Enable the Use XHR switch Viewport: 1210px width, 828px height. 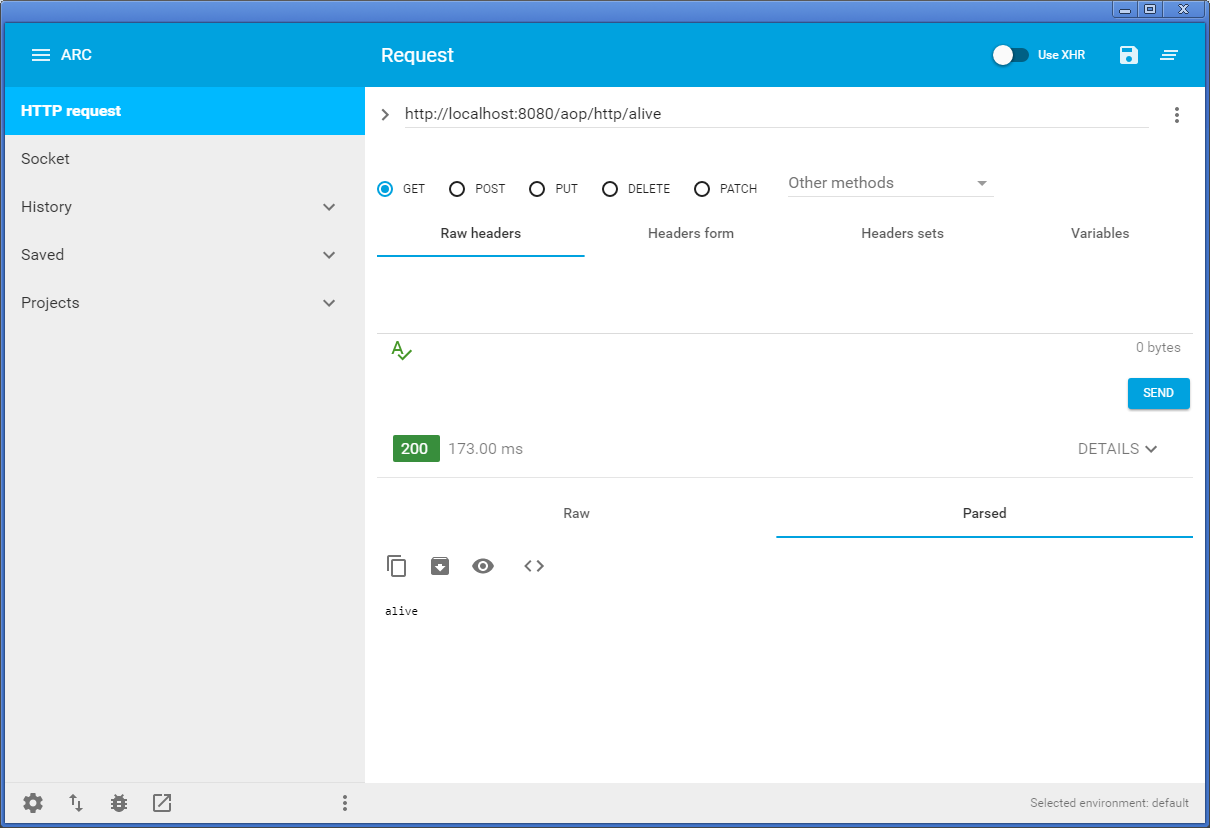click(x=1010, y=55)
